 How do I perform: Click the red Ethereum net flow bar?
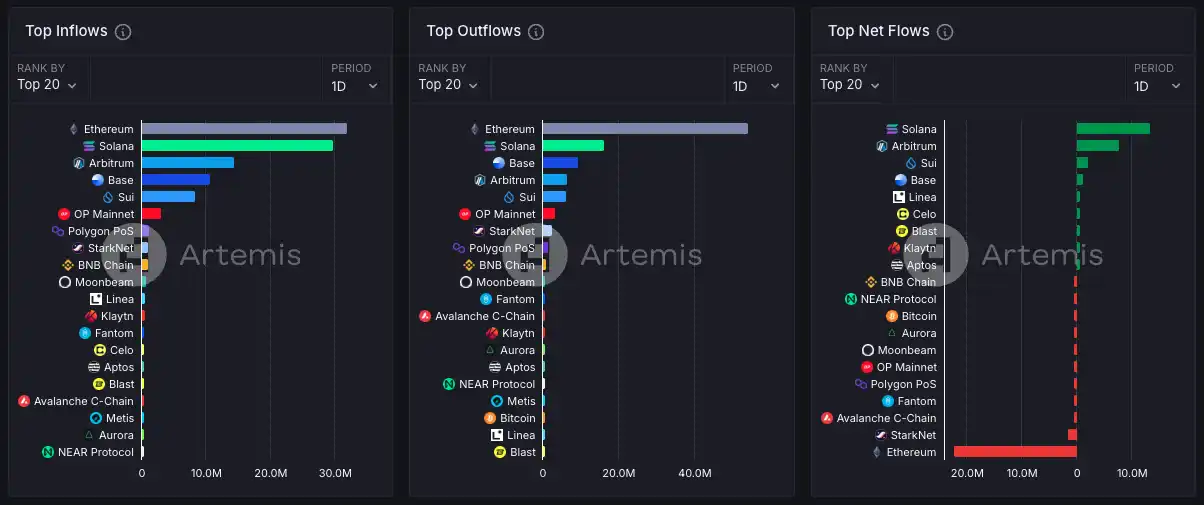[1015, 452]
